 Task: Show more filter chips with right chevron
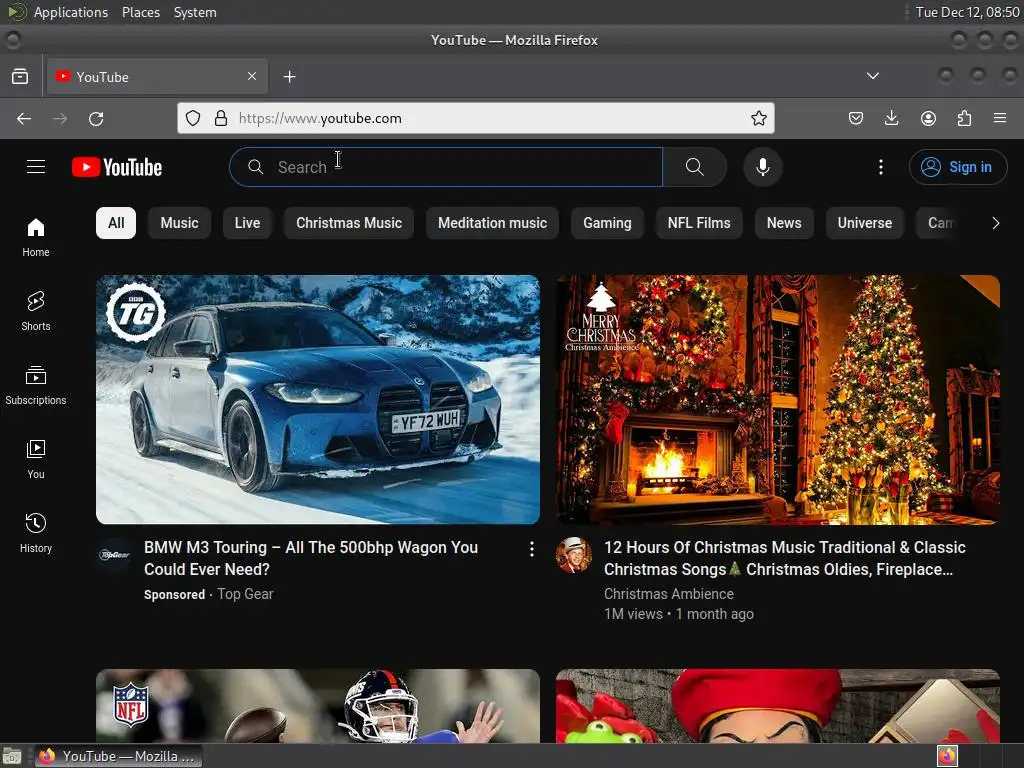(x=995, y=223)
